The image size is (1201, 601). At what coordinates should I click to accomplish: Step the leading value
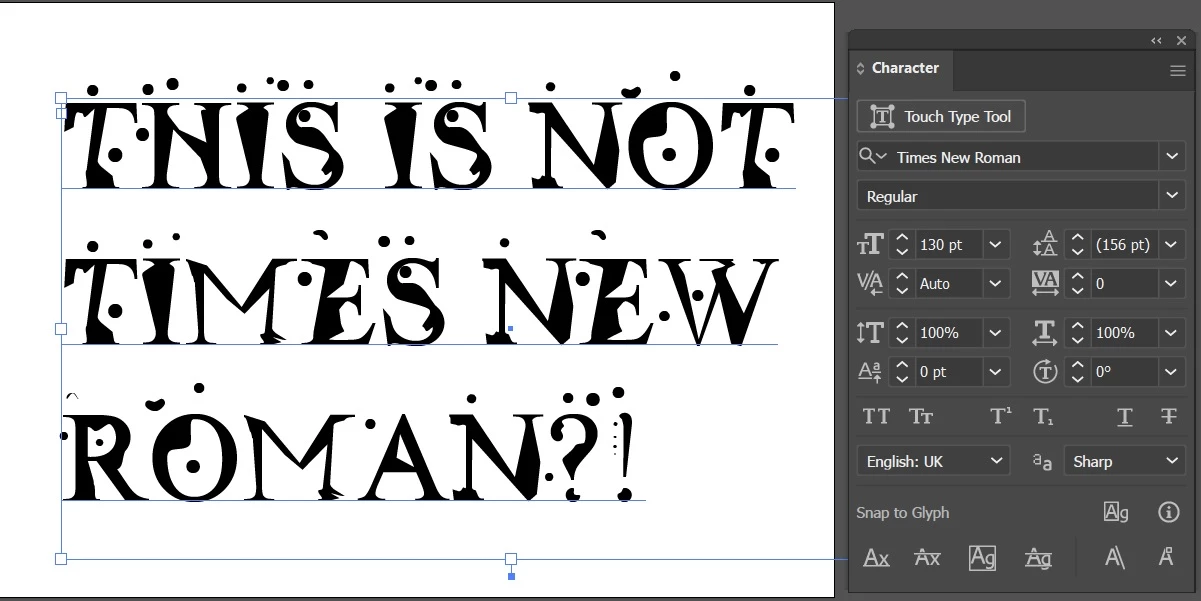click(x=1077, y=244)
